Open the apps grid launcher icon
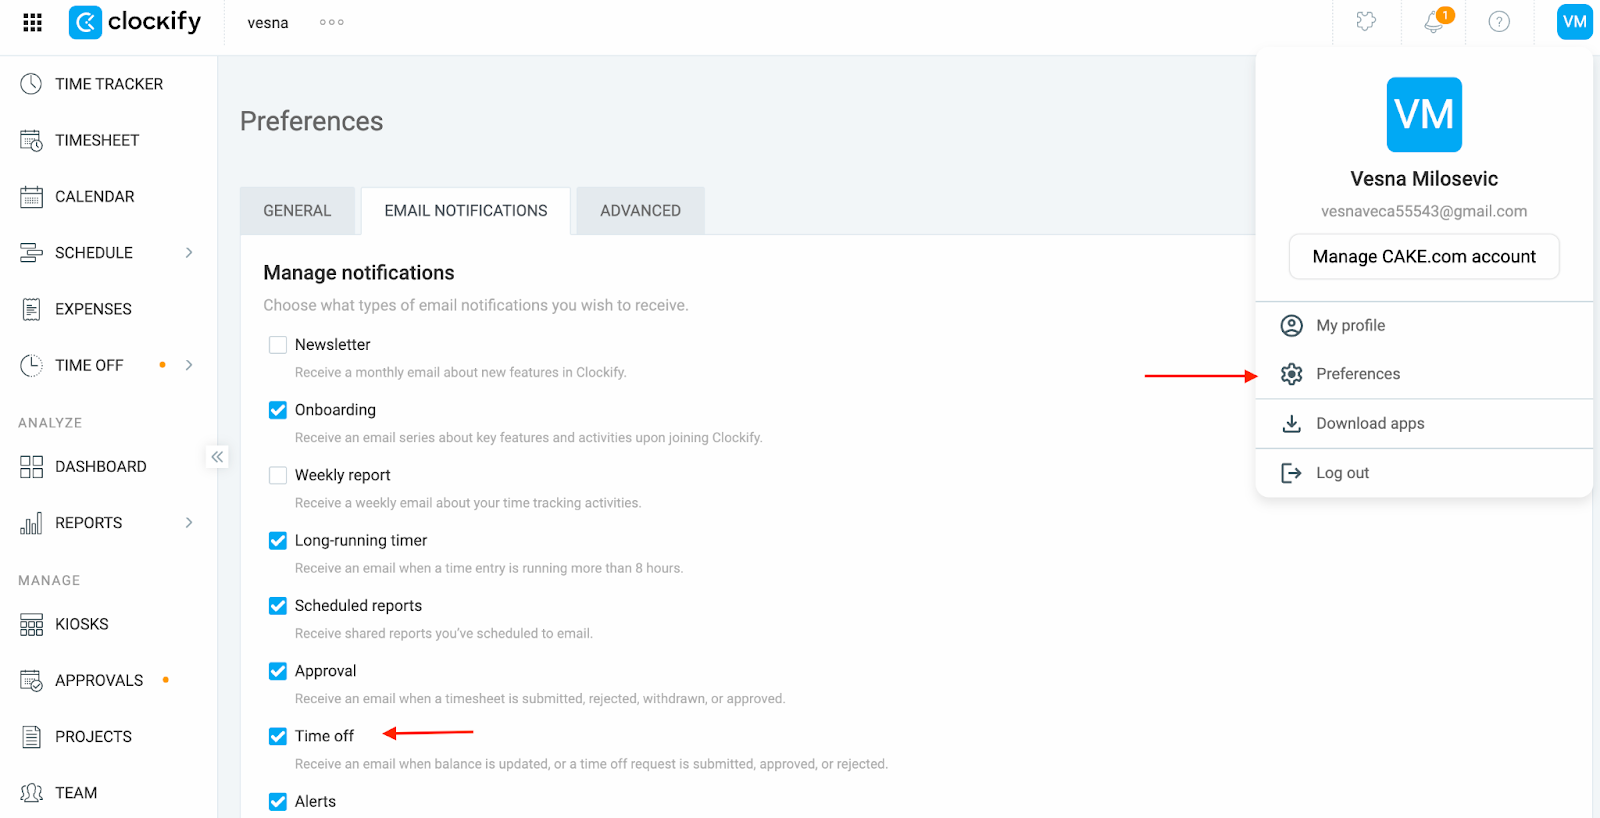Screen dimensions: 1600x818 pos(32,22)
